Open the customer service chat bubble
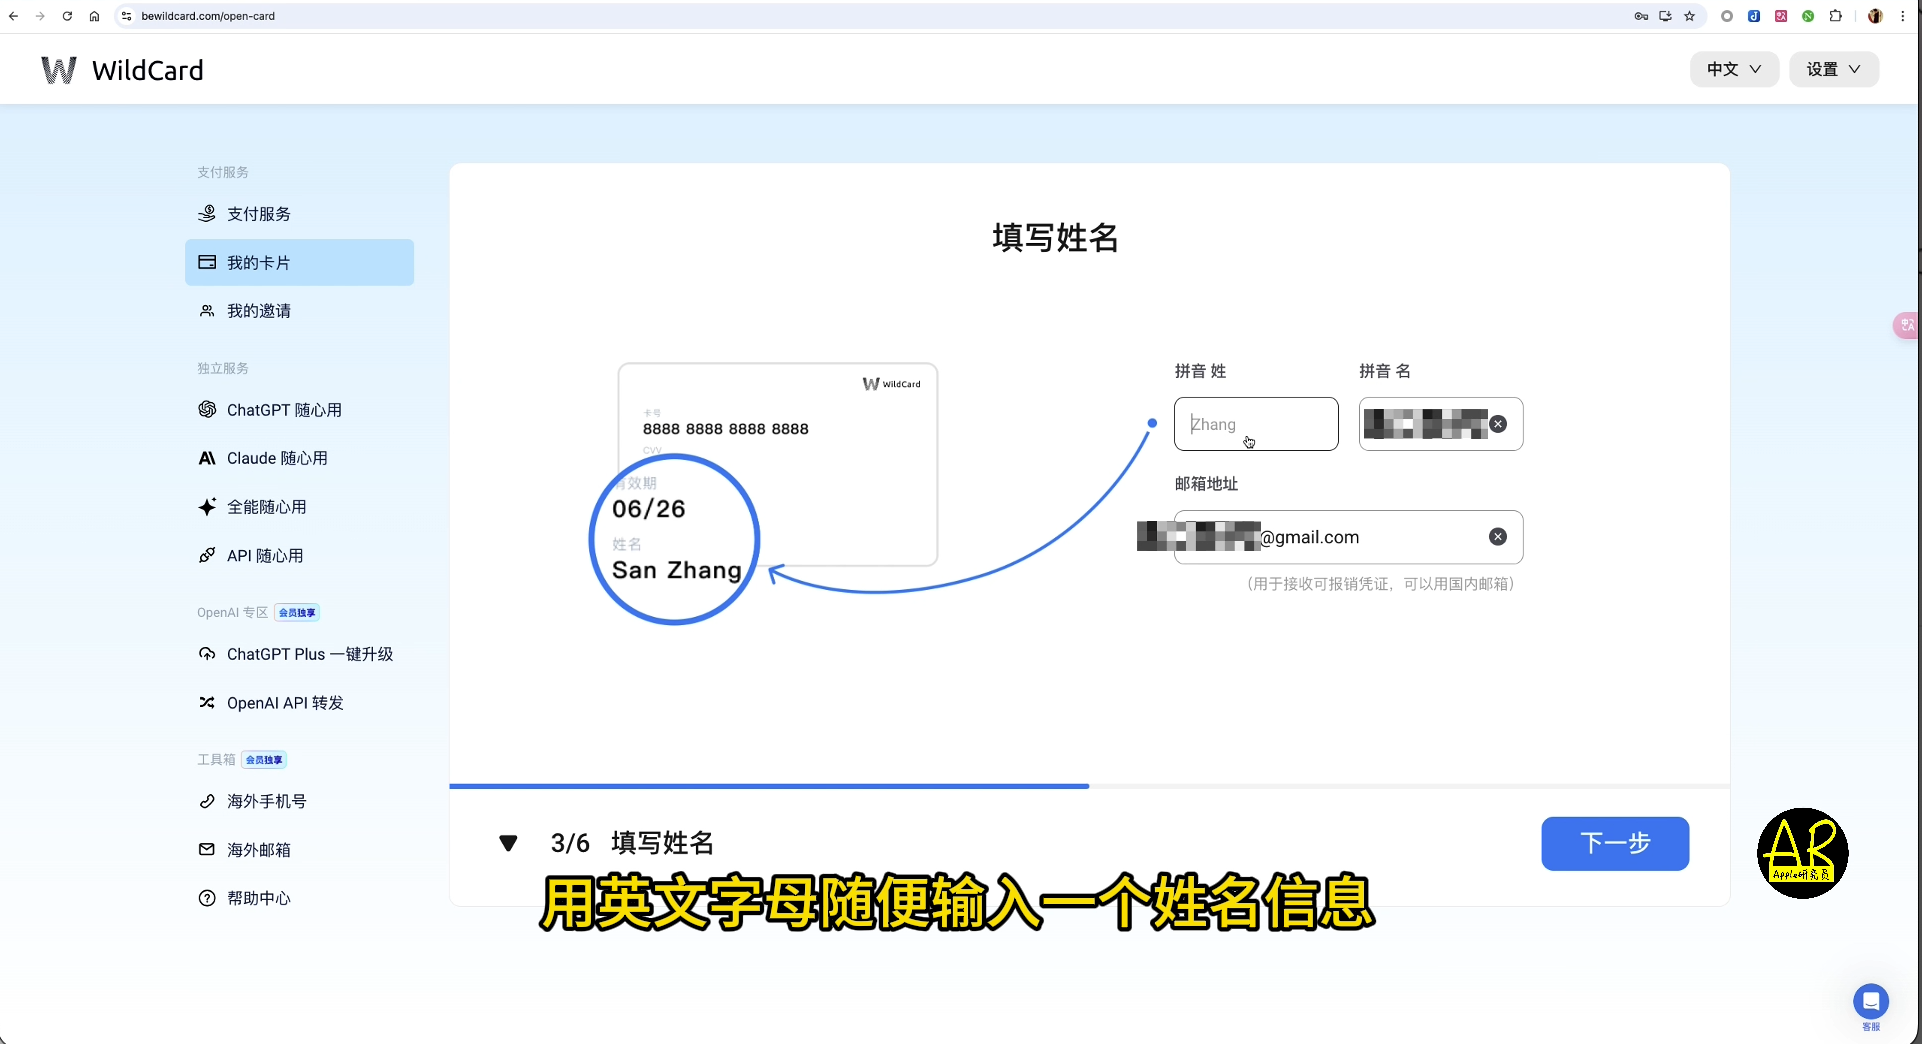 (x=1870, y=1001)
